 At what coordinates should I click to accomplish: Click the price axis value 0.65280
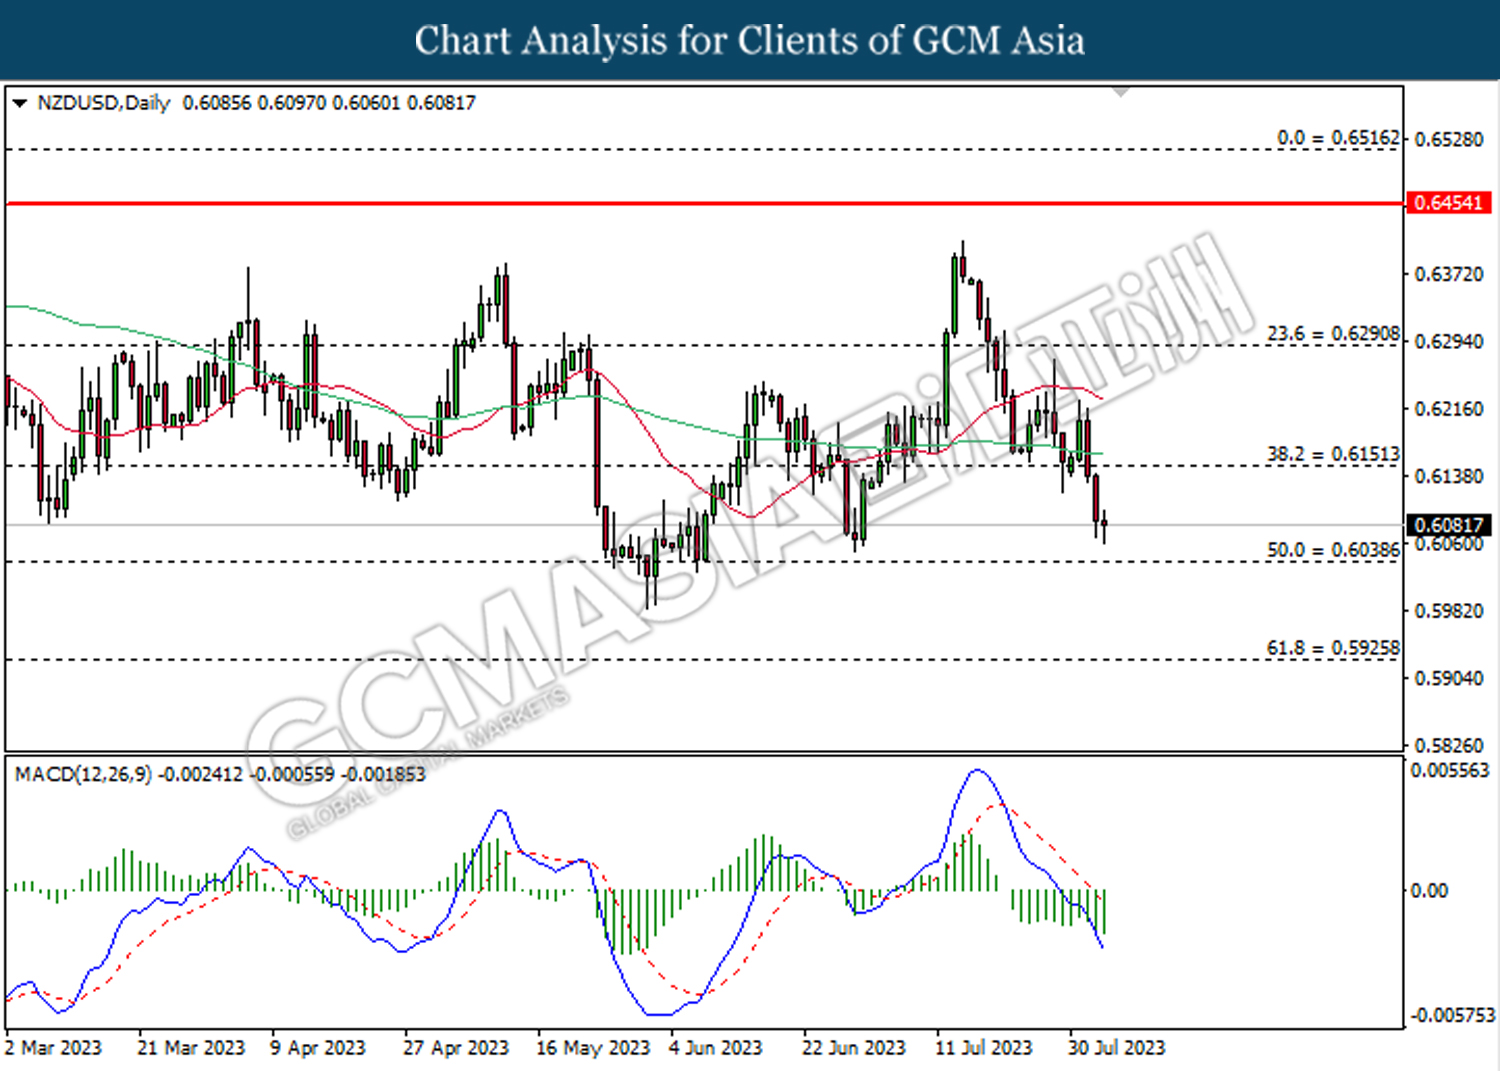(1449, 139)
